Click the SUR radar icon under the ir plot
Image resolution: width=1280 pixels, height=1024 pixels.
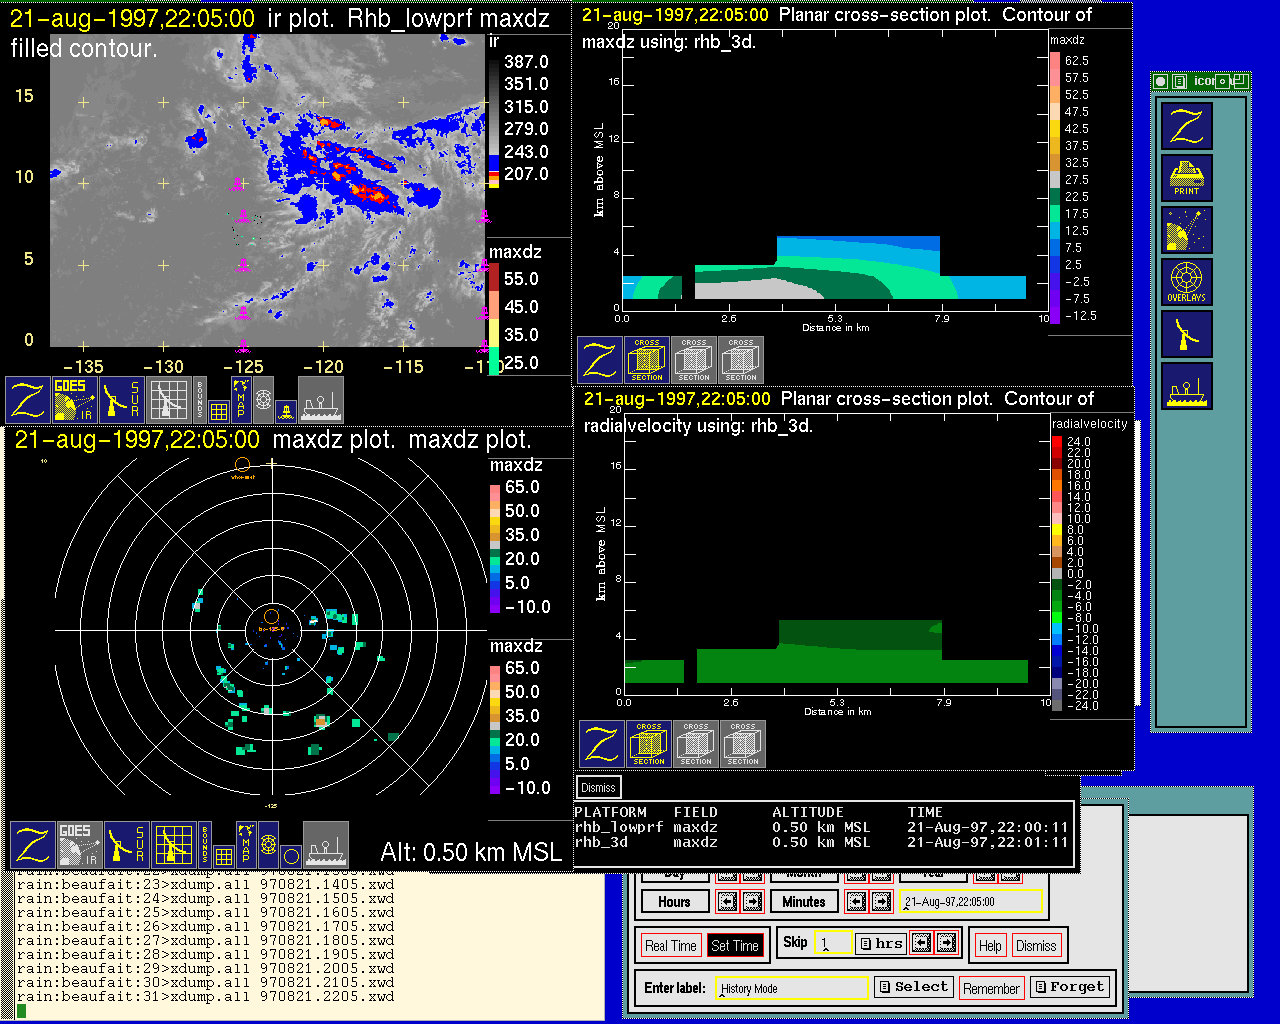122,400
